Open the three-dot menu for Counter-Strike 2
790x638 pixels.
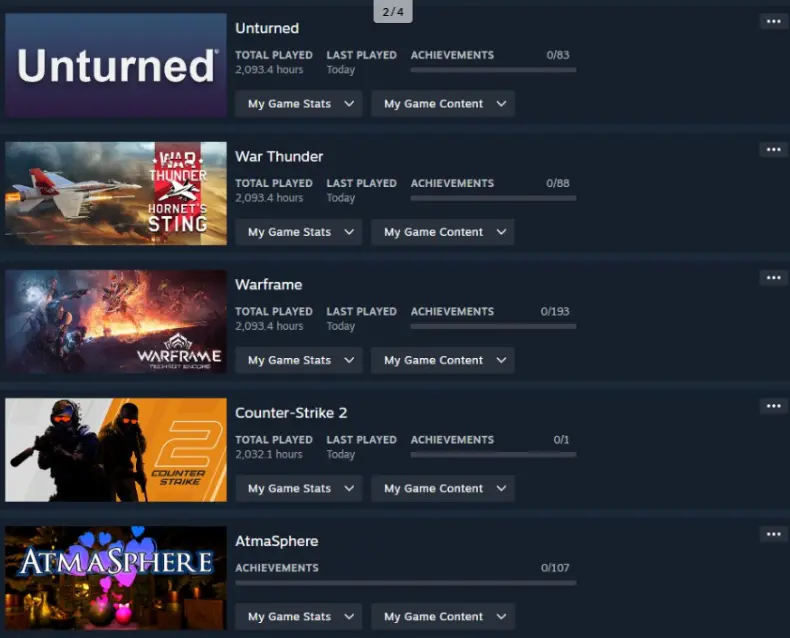(773, 406)
